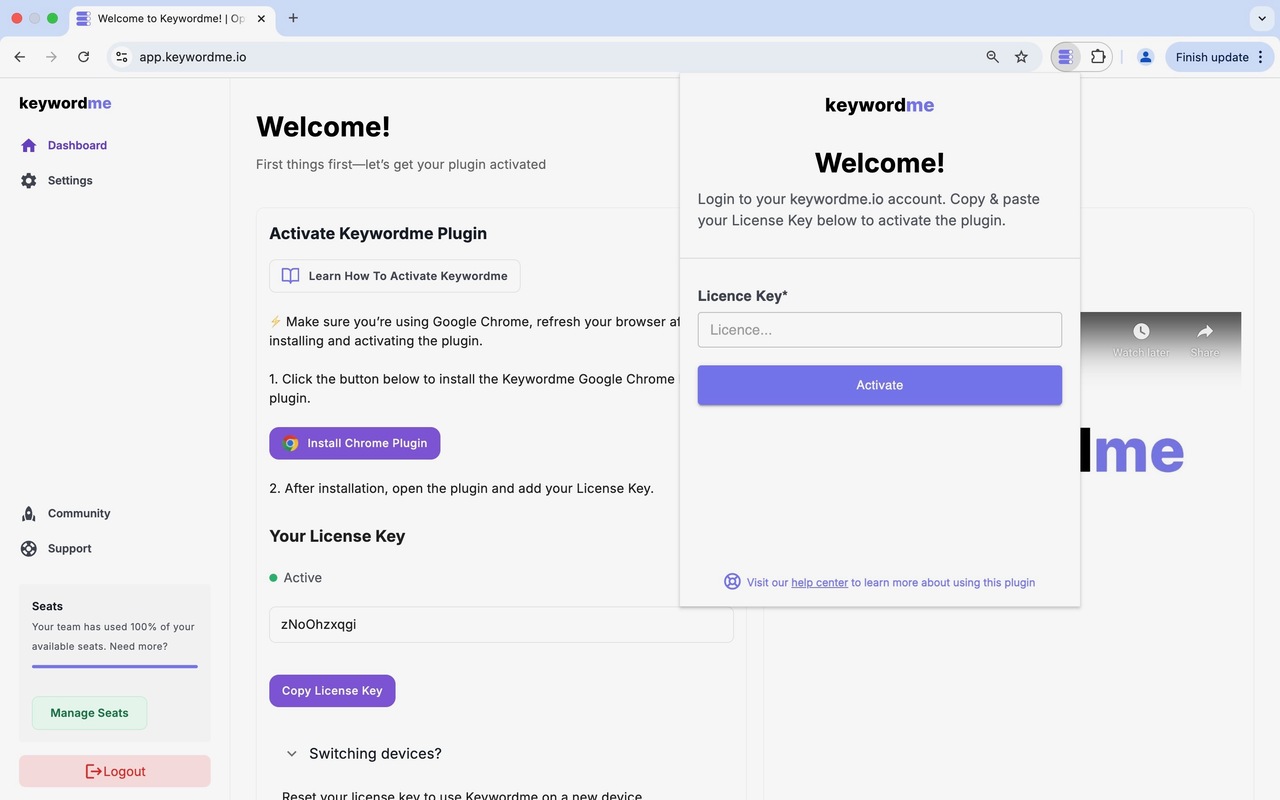
Task: Open the Community sidebar item
Action: pyautogui.click(x=78, y=514)
